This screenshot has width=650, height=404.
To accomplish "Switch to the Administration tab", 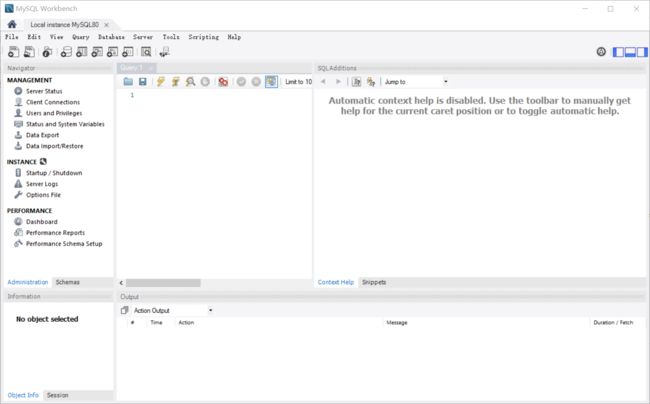I will pyautogui.click(x=28, y=282).
